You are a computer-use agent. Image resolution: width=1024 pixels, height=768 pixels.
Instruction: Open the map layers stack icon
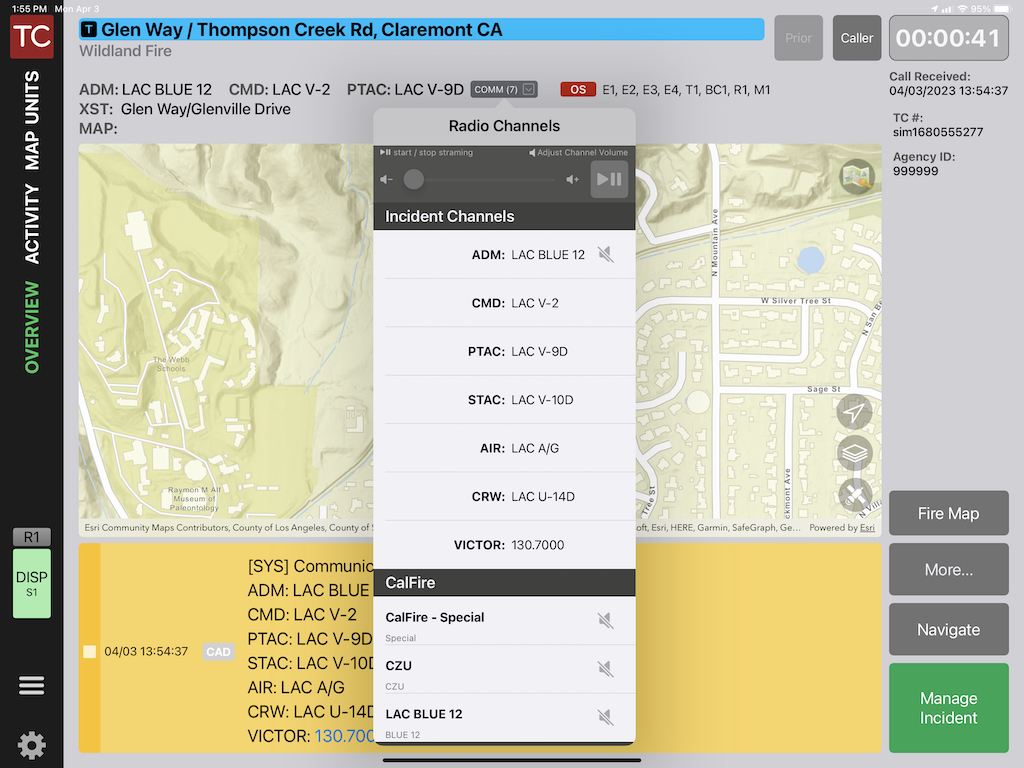click(854, 453)
